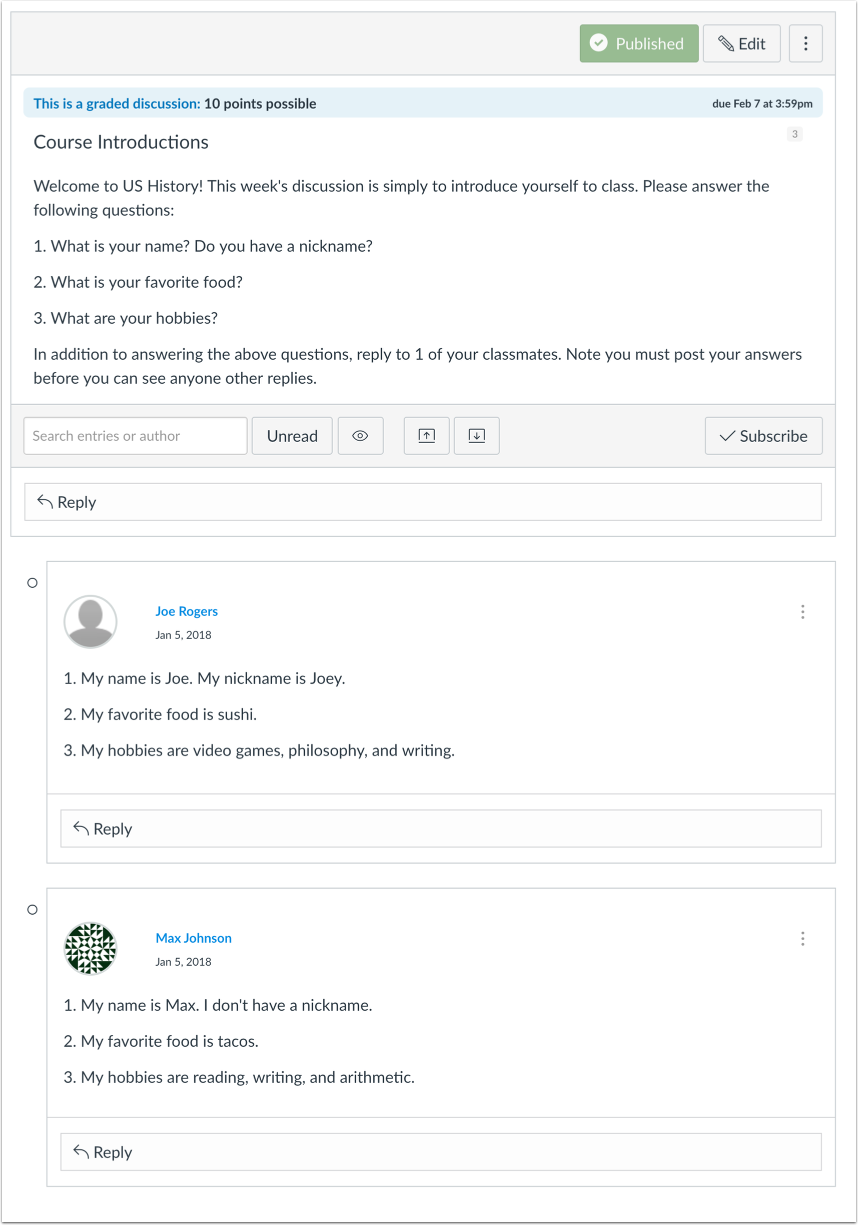Expand all replies with the down-arrow icon
Viewport: 858px width, 1225px height.
click(x=477, y=436)
